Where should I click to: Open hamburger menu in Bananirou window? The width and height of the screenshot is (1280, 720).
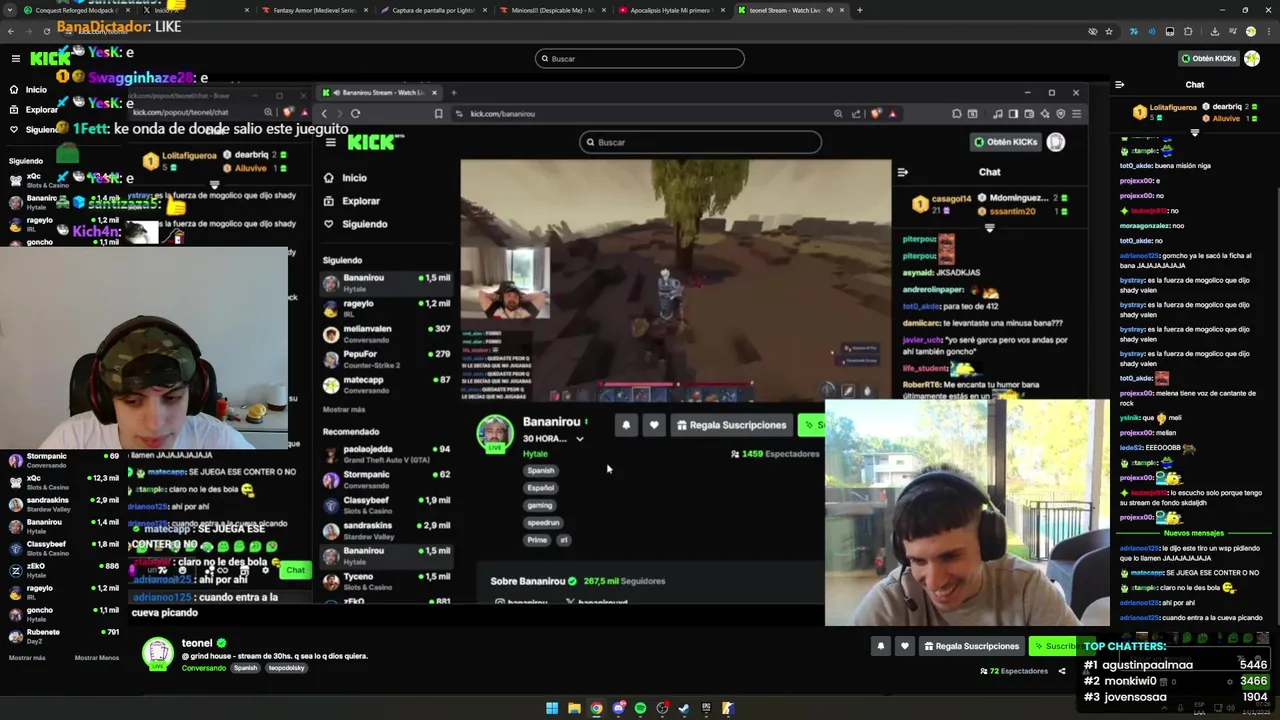pyautogui.click(x=330, y=142)
